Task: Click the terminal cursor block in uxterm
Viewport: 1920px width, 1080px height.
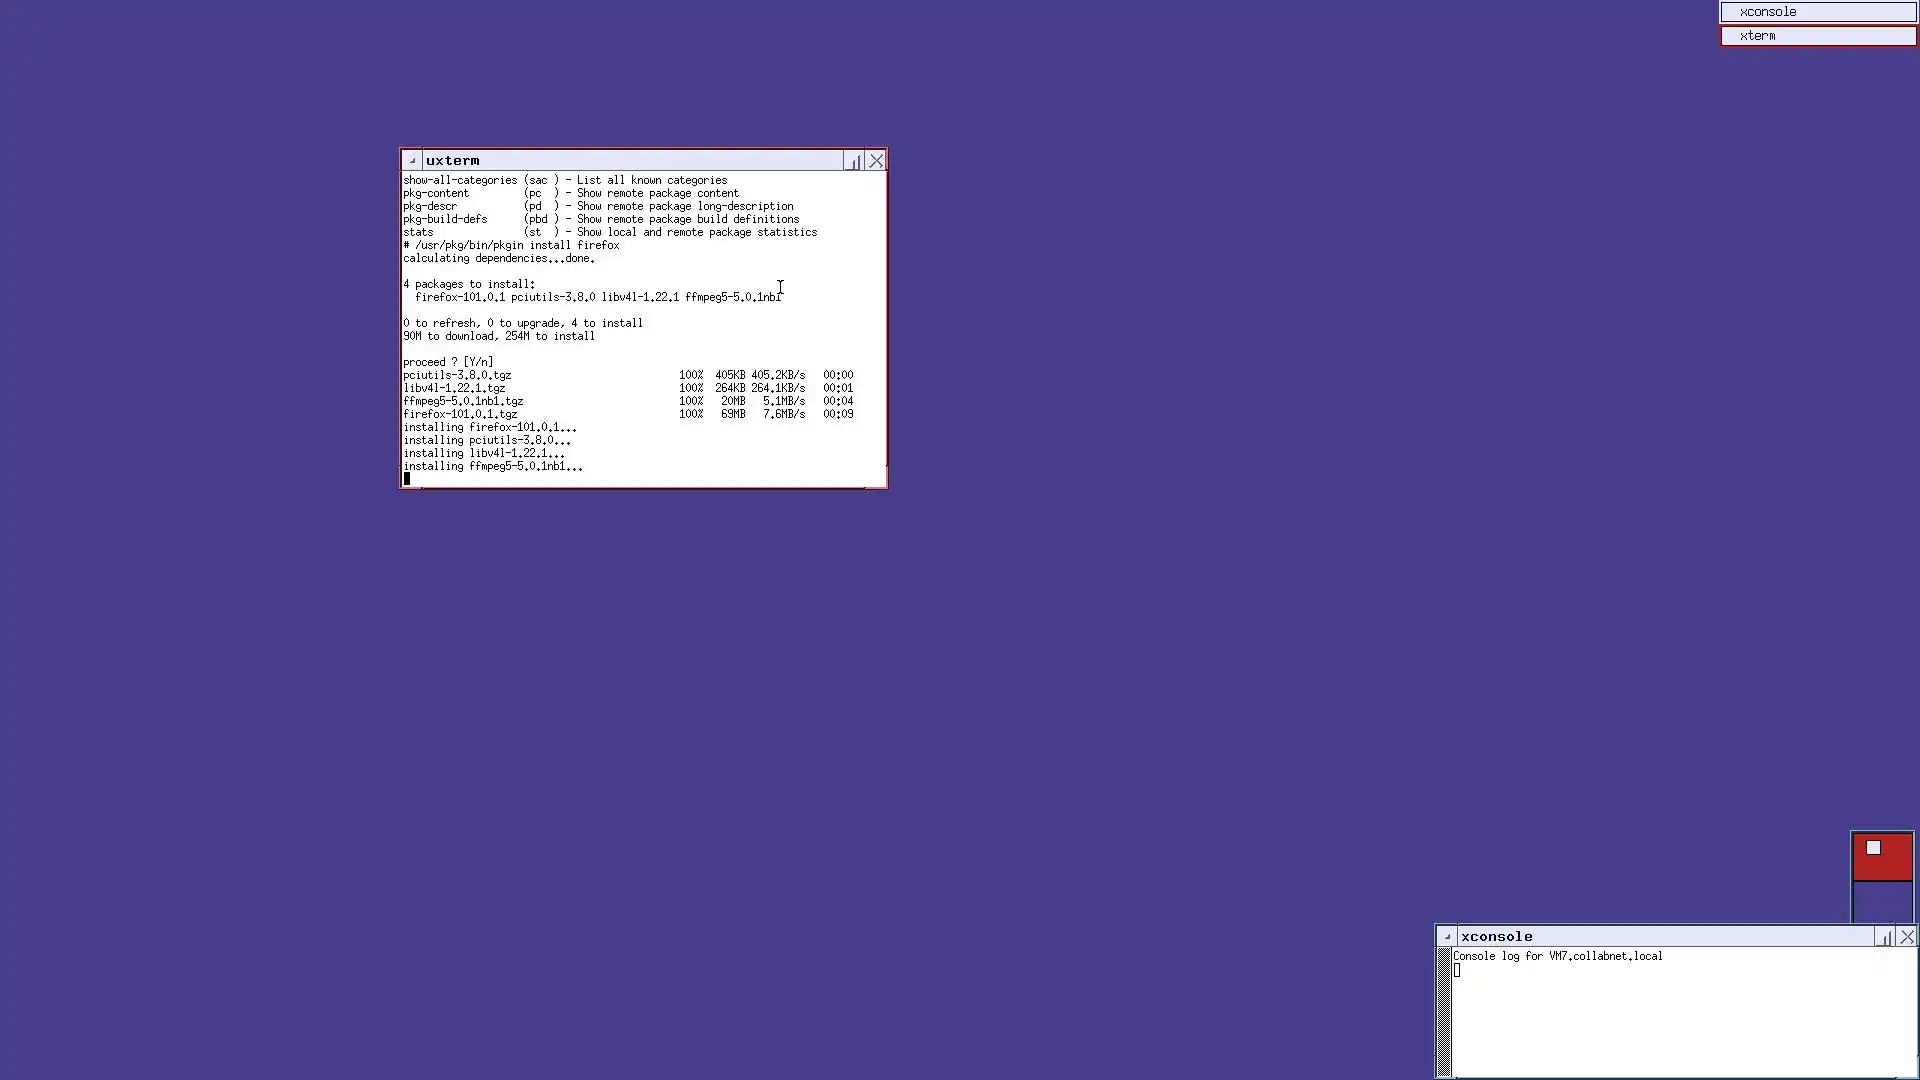Action: (x=407, y=479)
